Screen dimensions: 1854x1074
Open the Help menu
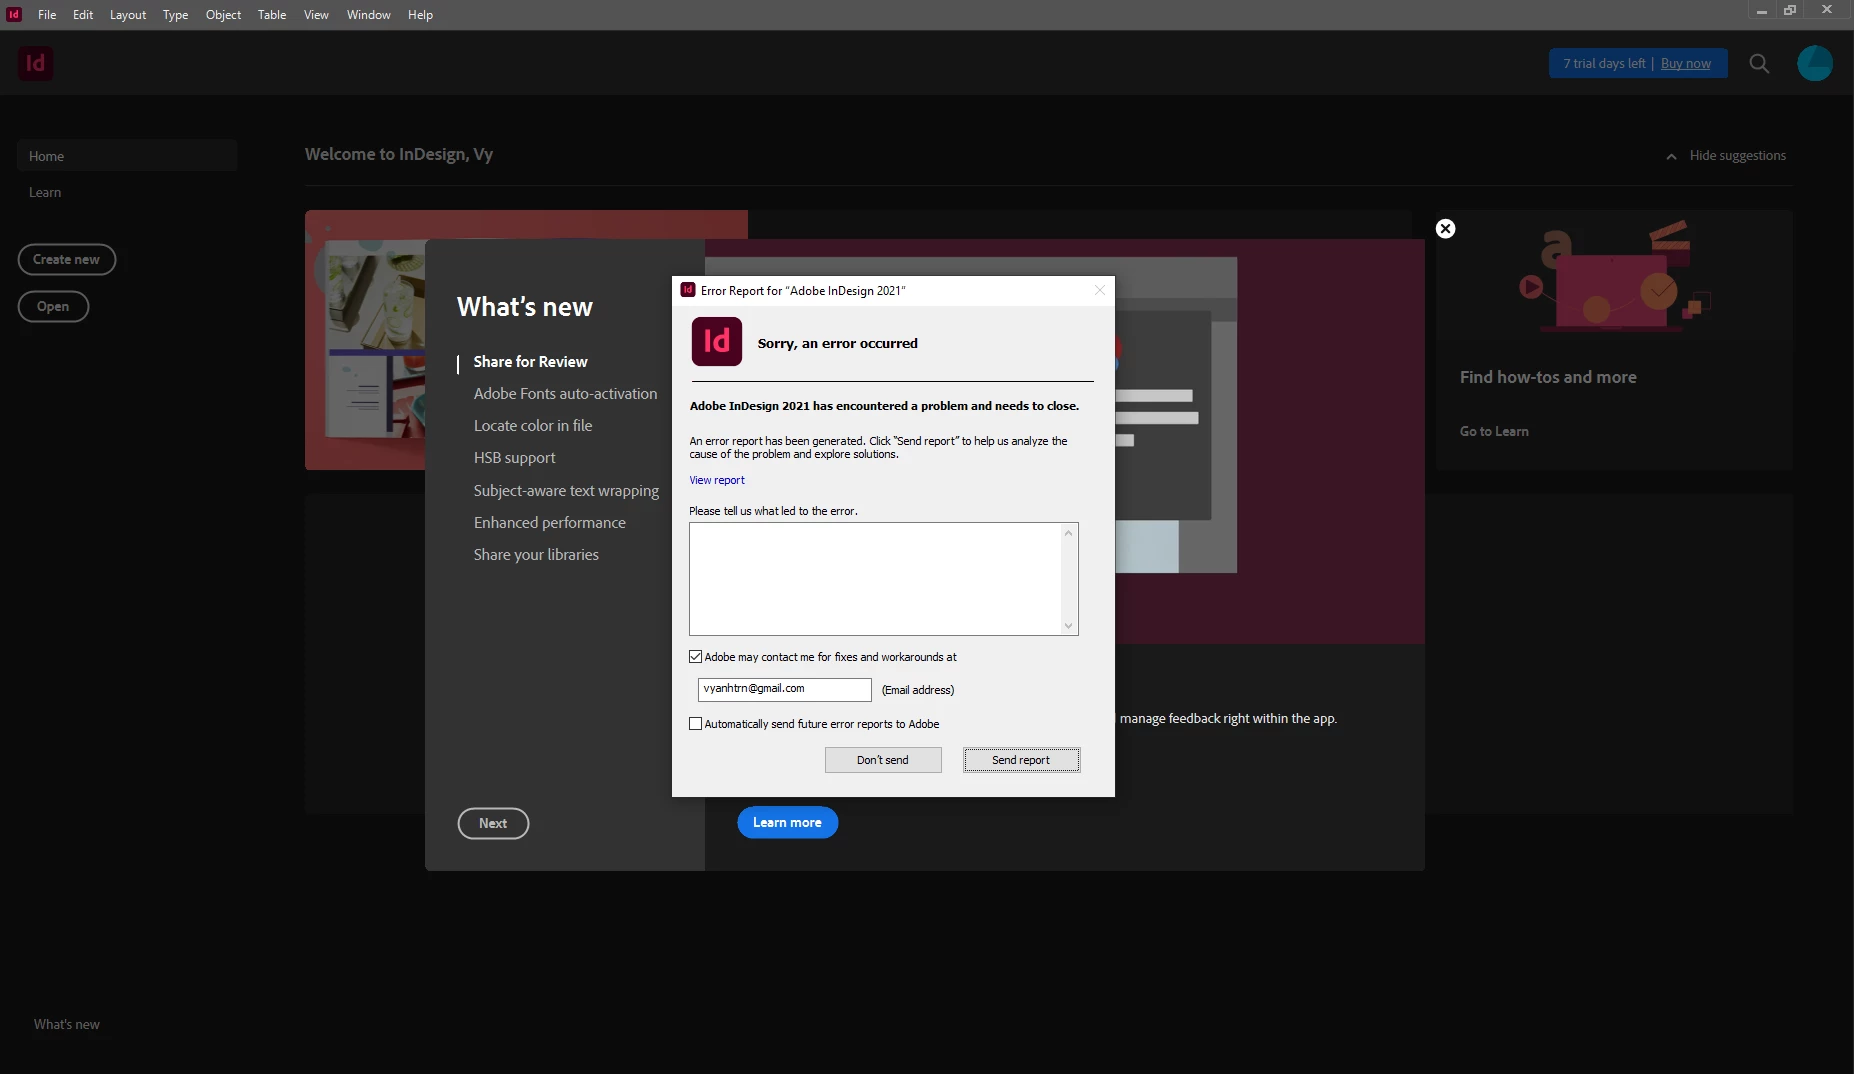point(420,15)
